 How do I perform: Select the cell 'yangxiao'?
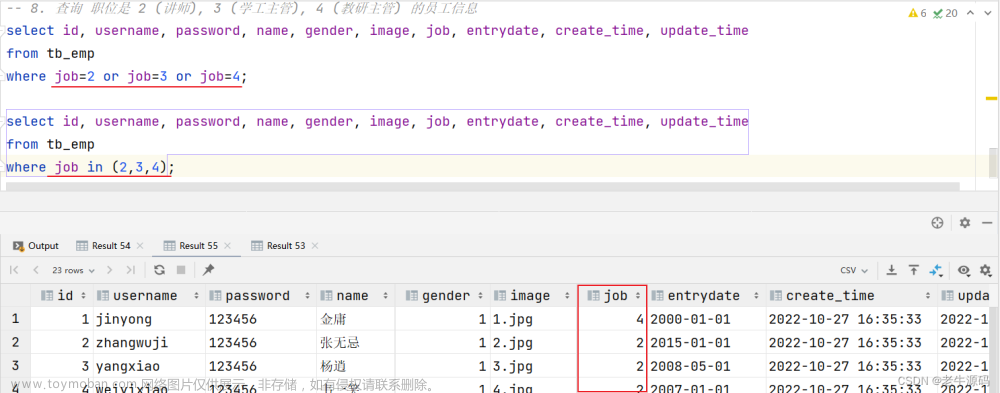pyautogui.click(x=149, y=366)
